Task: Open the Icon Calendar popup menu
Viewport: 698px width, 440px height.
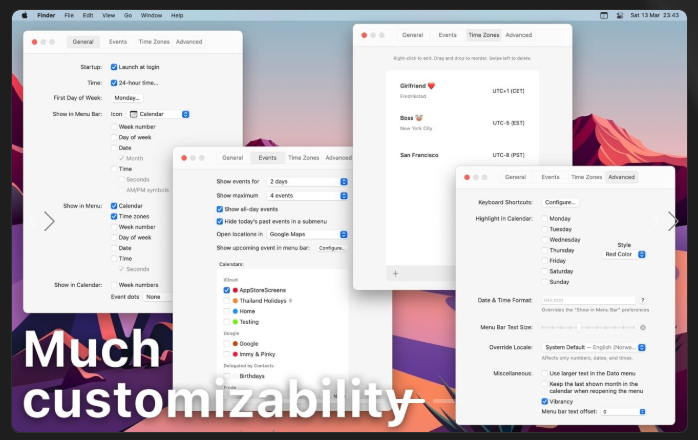Action: (158, 114)
